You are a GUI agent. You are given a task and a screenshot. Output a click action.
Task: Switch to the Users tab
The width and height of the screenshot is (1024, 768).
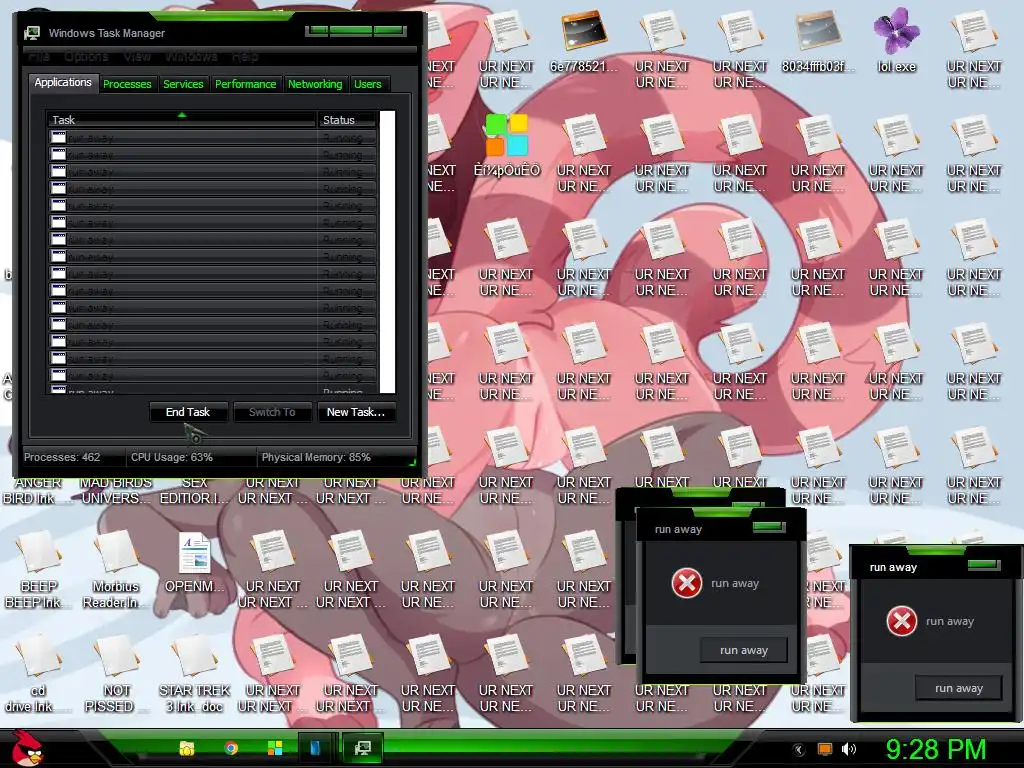click(368, 84)
